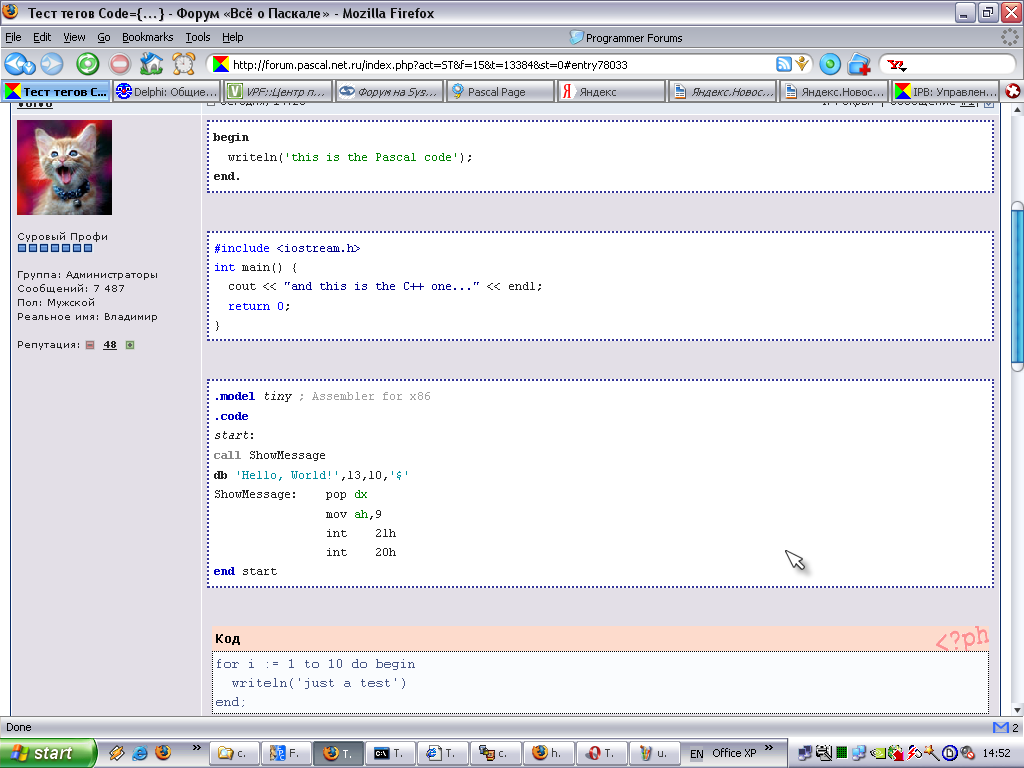The height and width of the screenshot is (768, 1024).
Task: Click the alarm clock toolbar icon
Action: coord(183,64)
